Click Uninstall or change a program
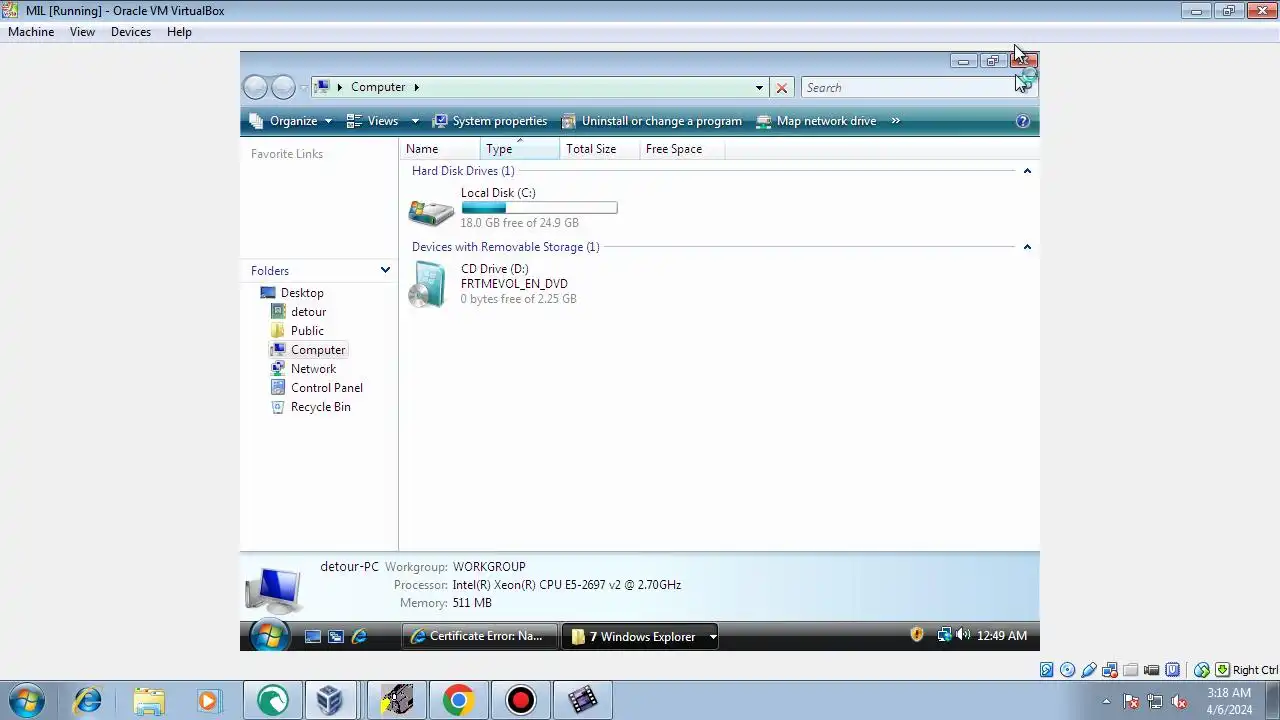1280x720 pixels. point(652,121)
